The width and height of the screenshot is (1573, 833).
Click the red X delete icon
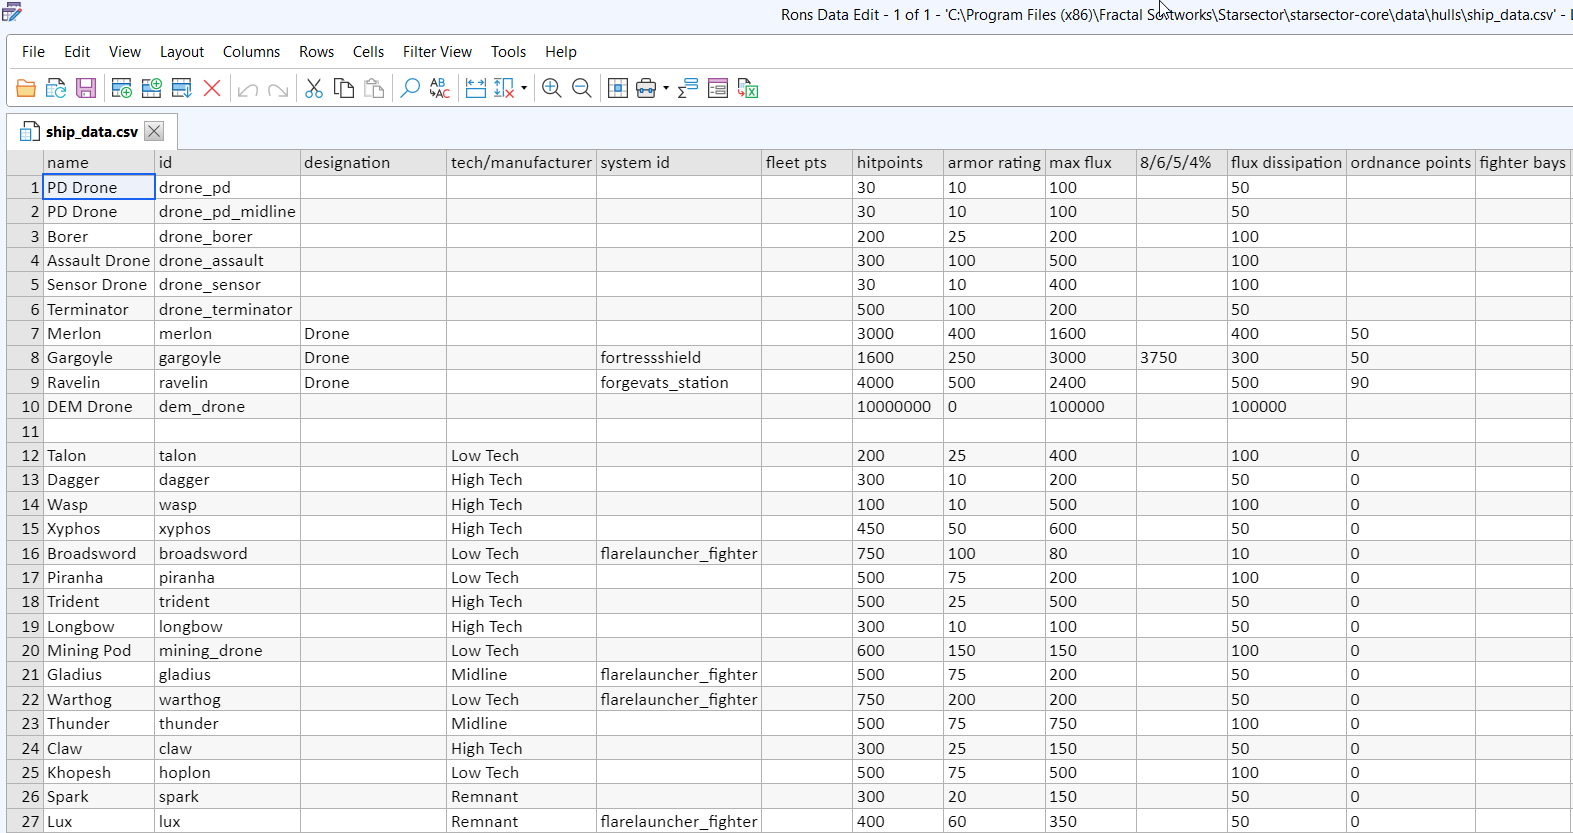[x=212, y=89]
